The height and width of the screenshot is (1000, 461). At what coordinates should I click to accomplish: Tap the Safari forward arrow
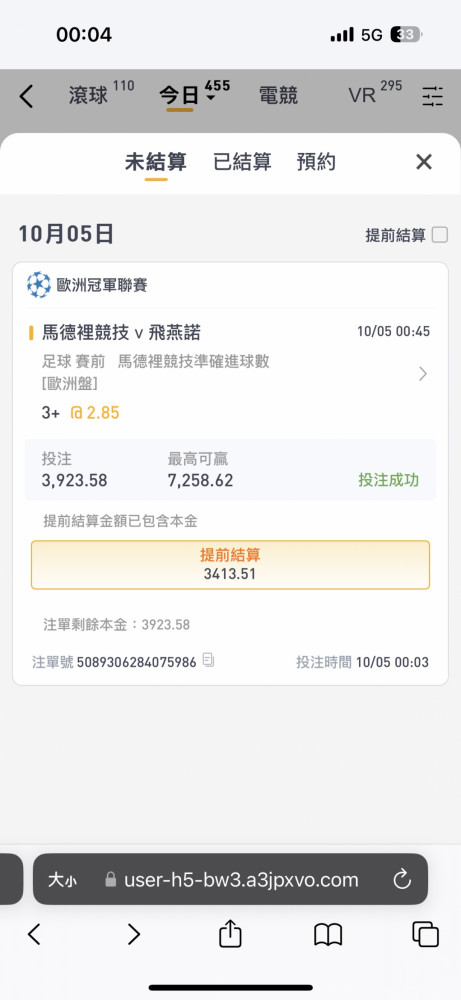point(133,934)
